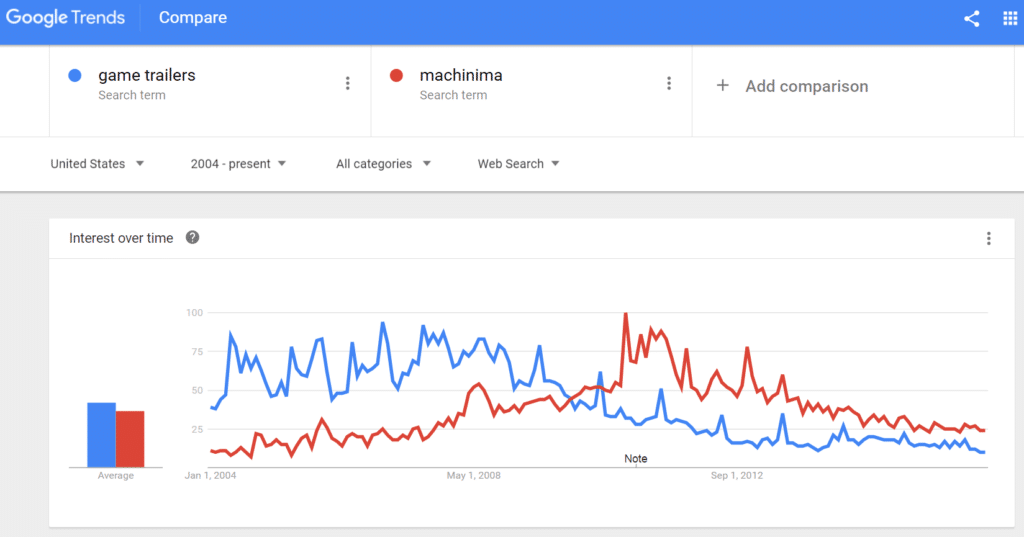Viewport: 1024px width, 537px height.
Task: Click the Compare header label
Action: click(193, 18)
